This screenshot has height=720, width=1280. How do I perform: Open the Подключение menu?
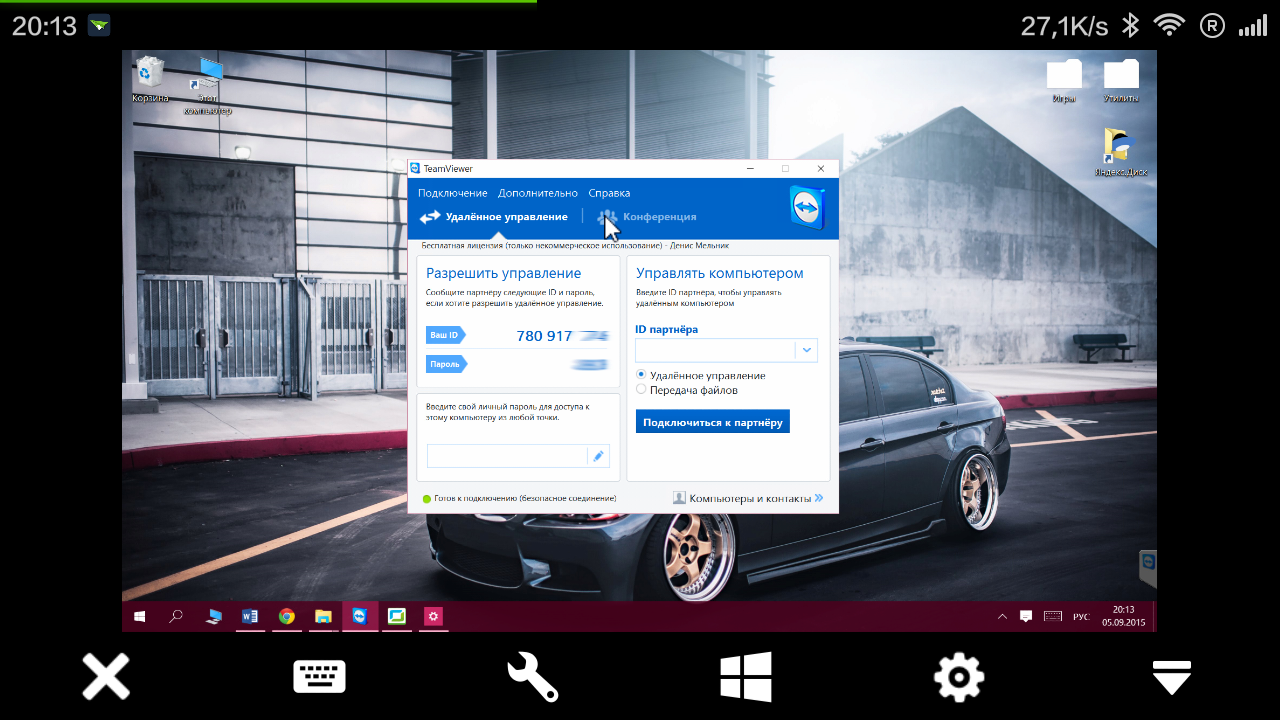click(453, 193)
